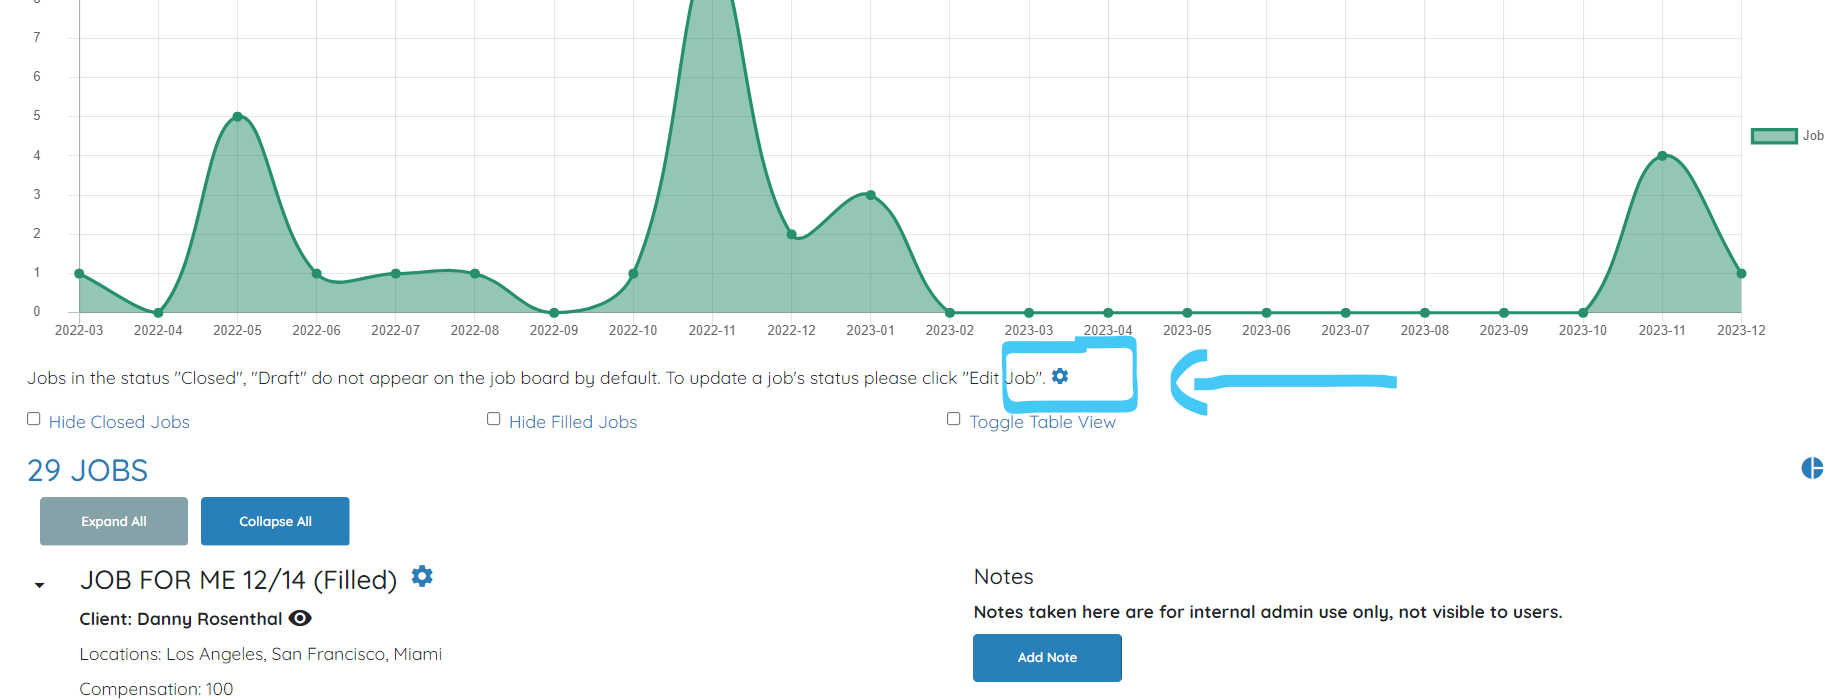Screen dimensions: 1825x700
Task: Enable the Hide Filled Jobs checkbox
Action: pos(494,419)
